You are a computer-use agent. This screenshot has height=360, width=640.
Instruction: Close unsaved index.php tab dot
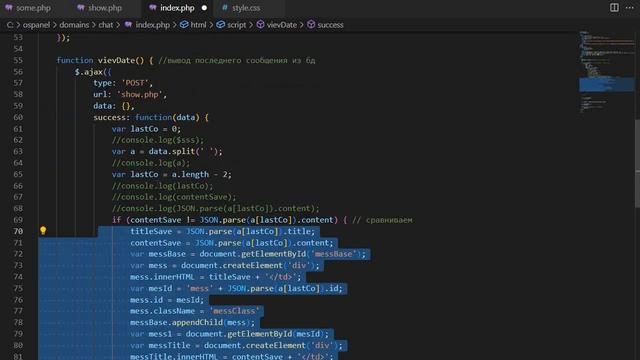pos(204,8)
